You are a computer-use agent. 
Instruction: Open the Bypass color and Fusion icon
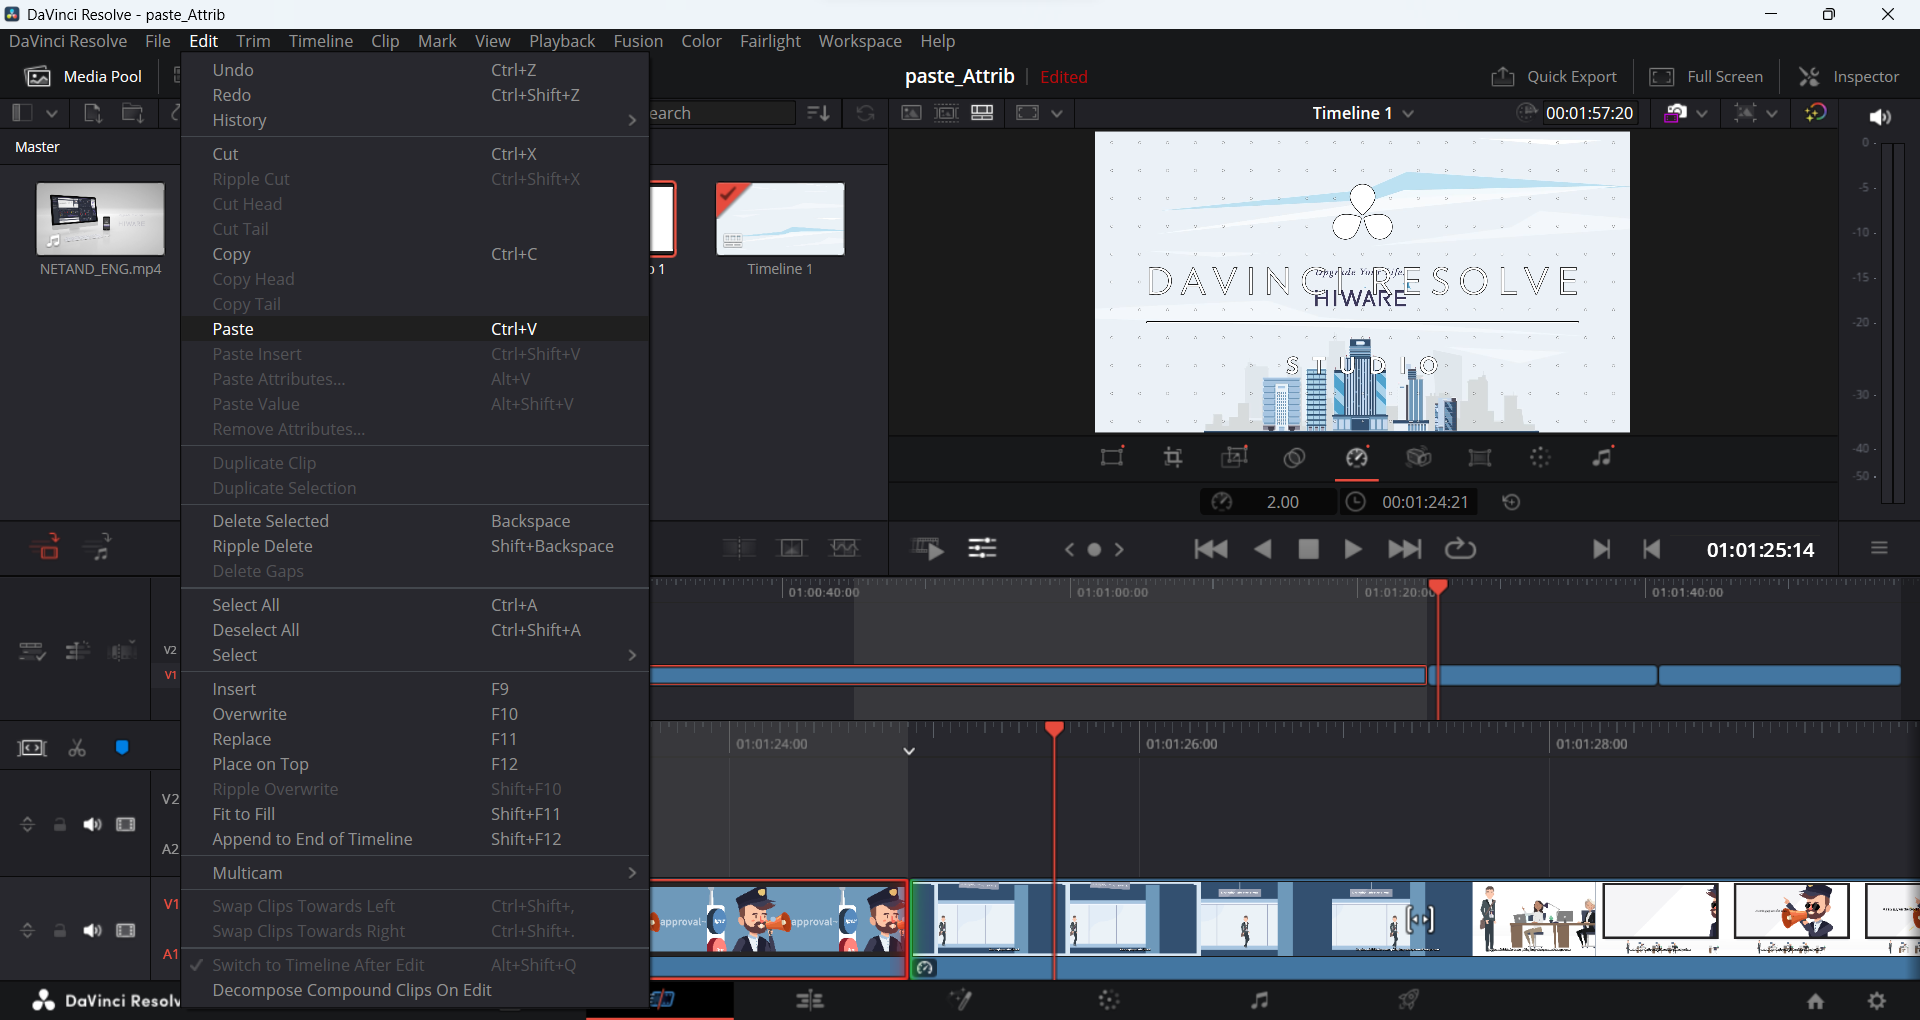pyautogui.click(x=1816, y=113)
